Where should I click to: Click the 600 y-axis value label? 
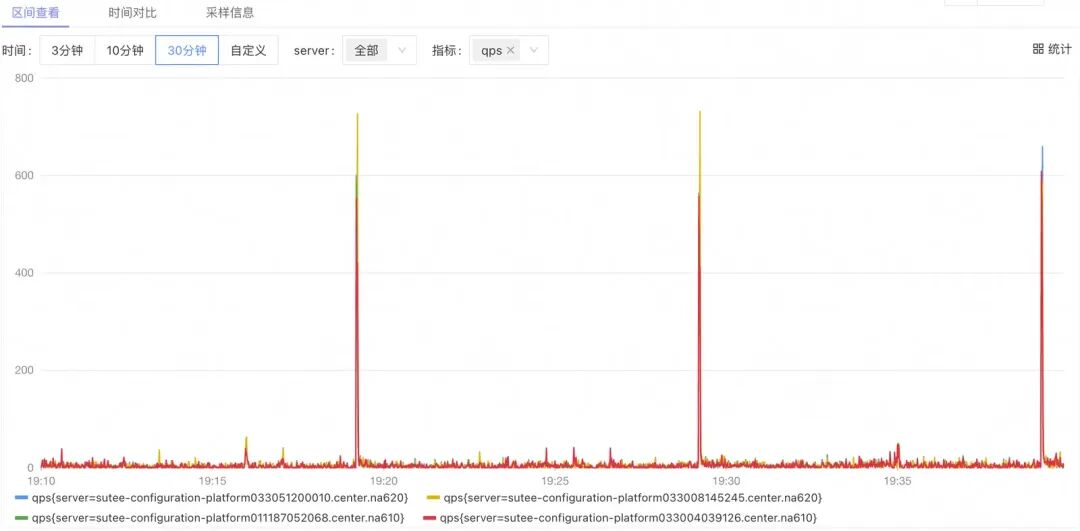25,176
